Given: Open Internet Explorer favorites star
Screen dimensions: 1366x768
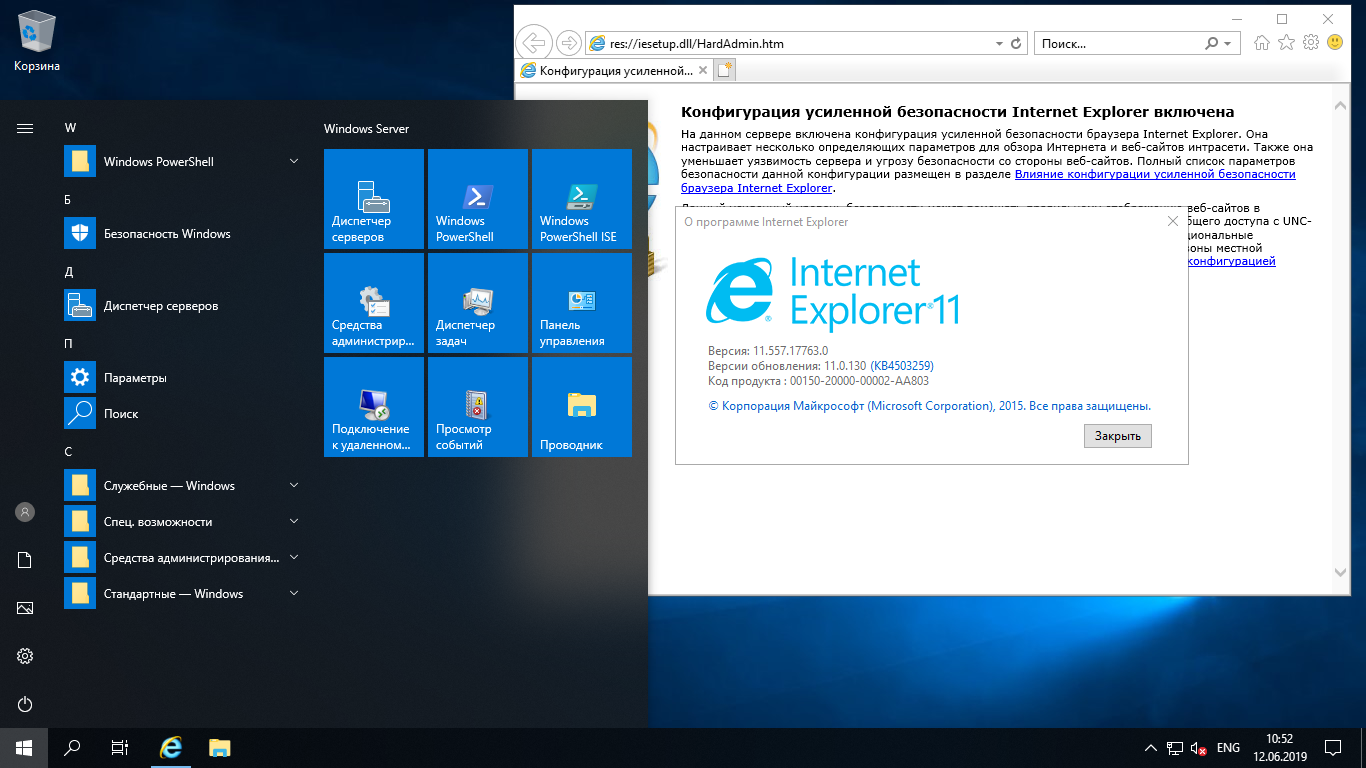Looking at the screenshot, I should (x=1287, y=43).
